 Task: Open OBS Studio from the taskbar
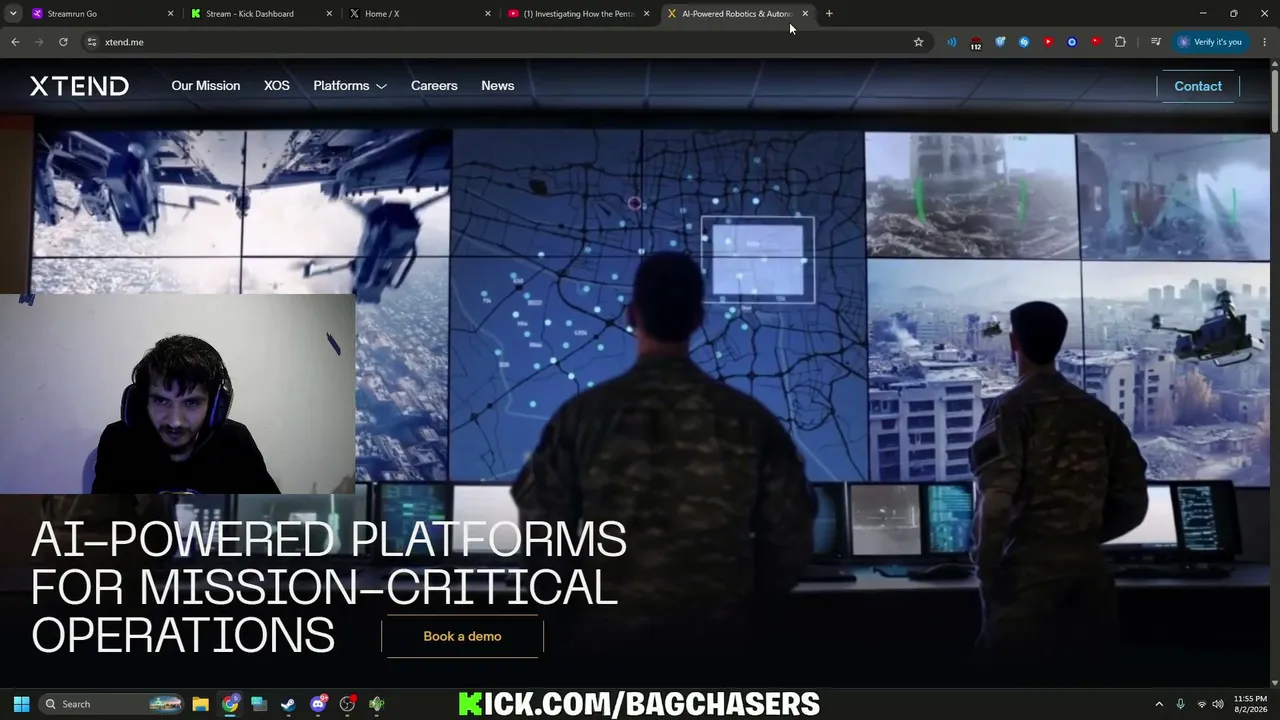click(x=347, y=704)
